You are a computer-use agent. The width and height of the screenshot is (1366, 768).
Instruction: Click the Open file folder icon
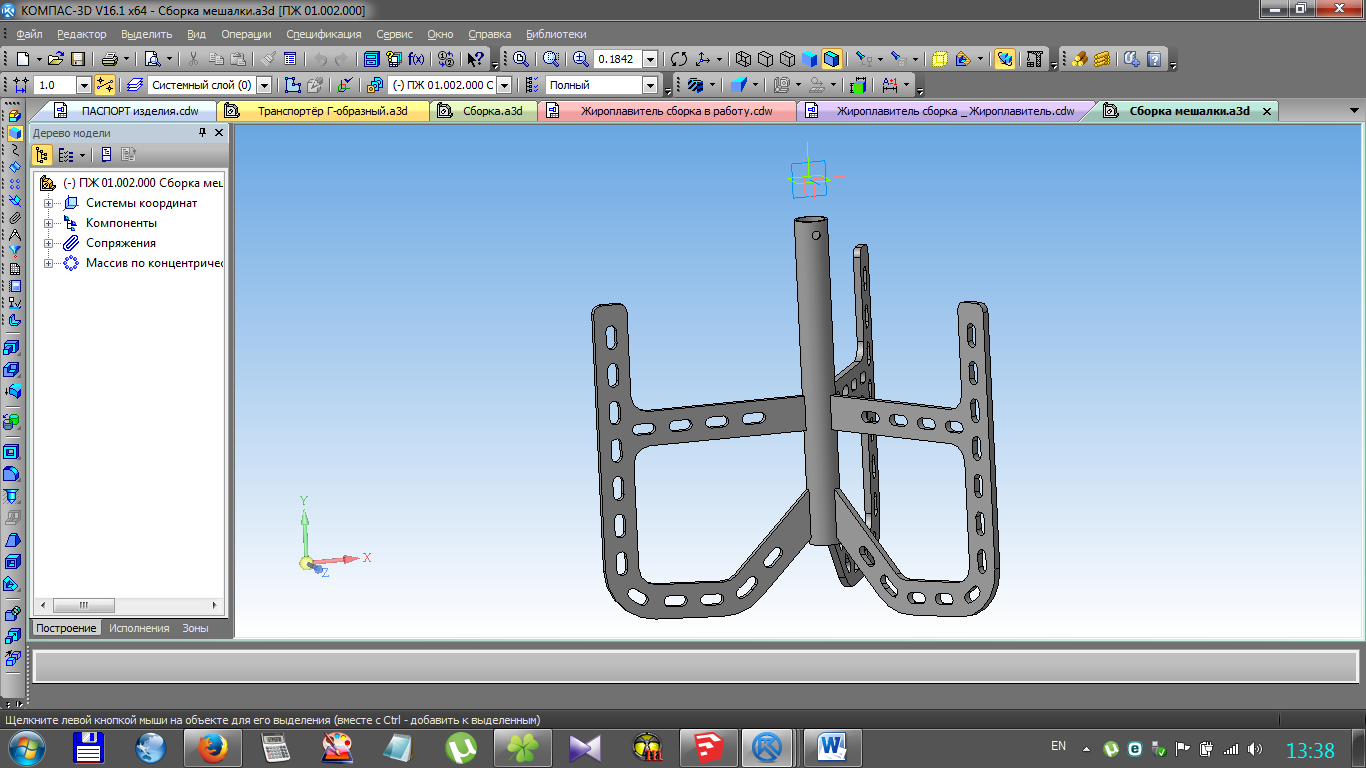coord(56,59)
